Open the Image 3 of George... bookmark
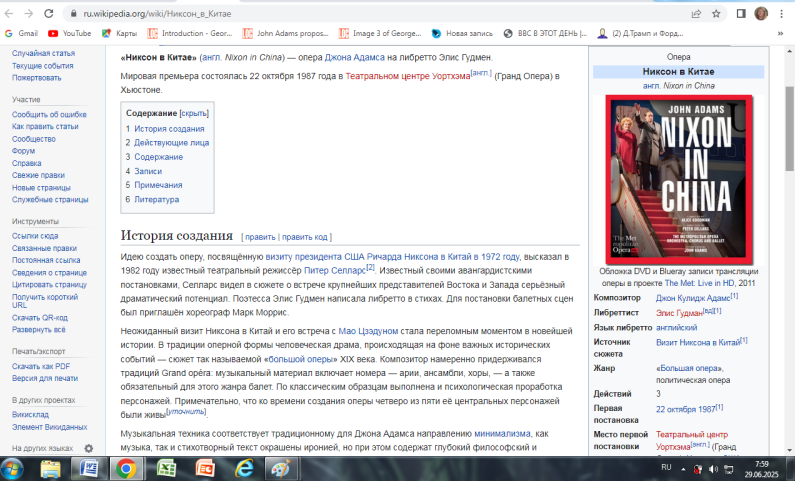The image size is (795, 481). click(380, 33)
